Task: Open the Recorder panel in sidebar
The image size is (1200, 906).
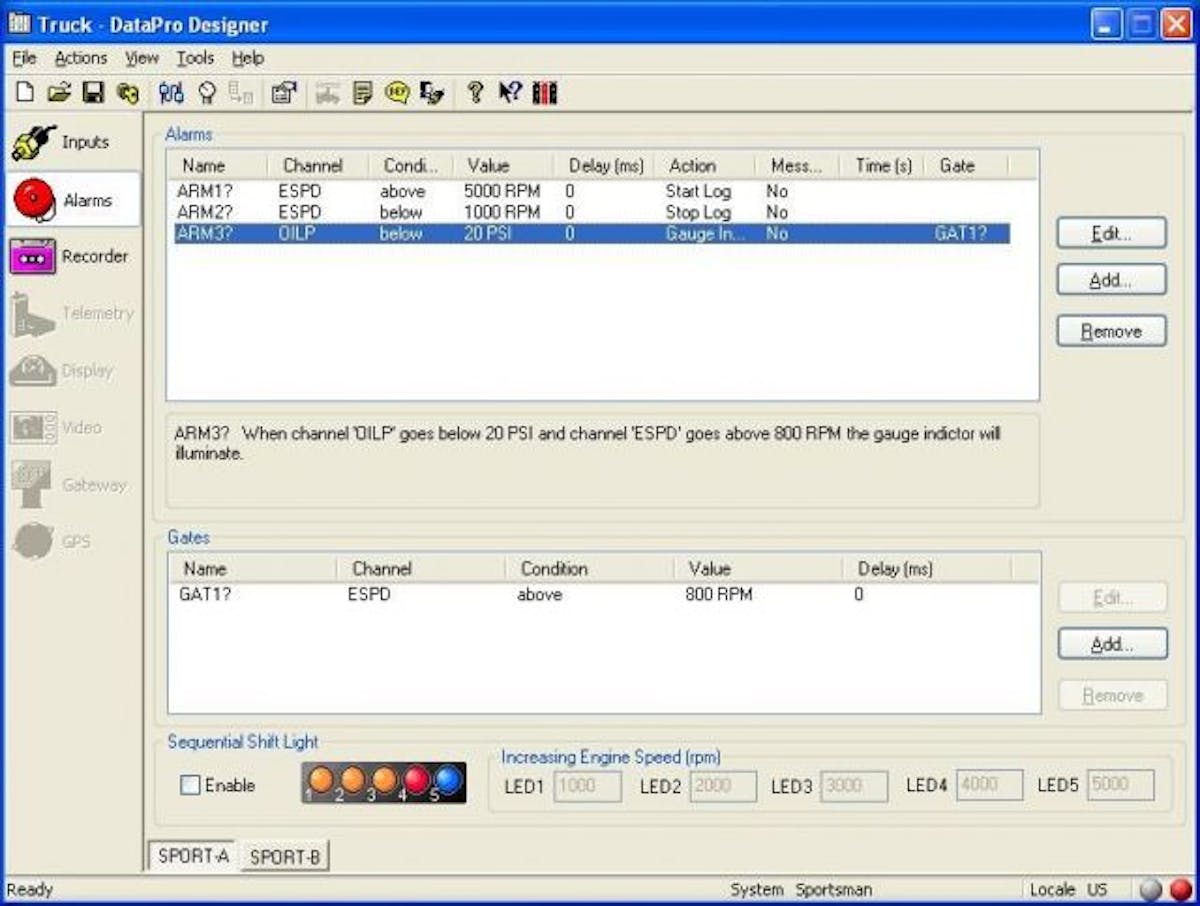Action: (72, 257)
